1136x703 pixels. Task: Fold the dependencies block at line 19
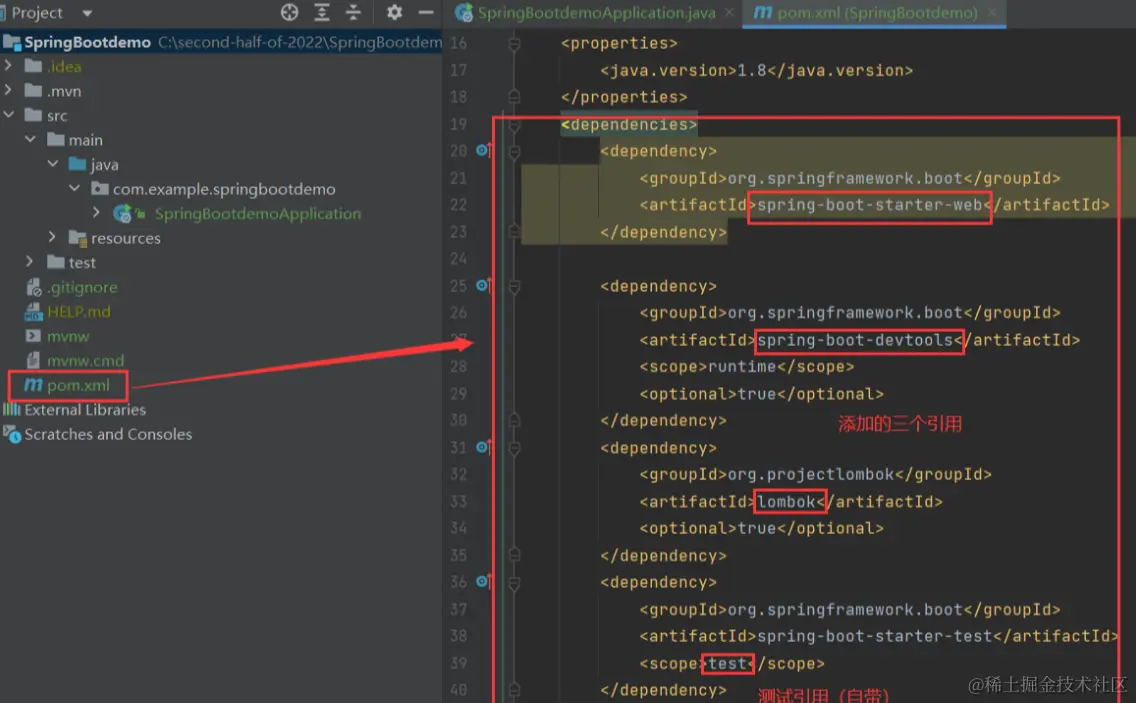click(514, 125)
